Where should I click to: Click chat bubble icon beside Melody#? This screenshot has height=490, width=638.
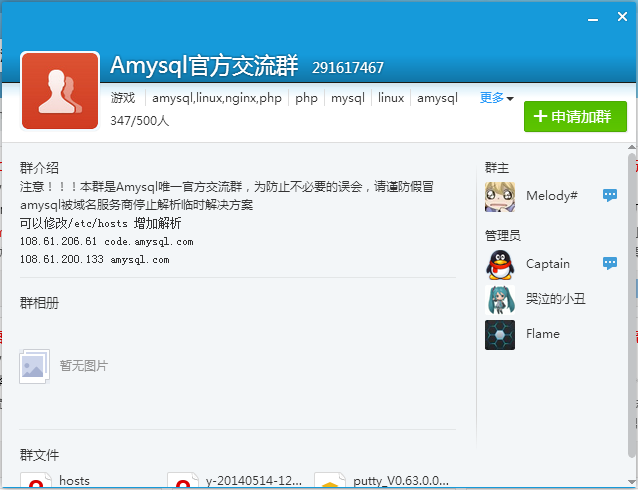(609, 196)
